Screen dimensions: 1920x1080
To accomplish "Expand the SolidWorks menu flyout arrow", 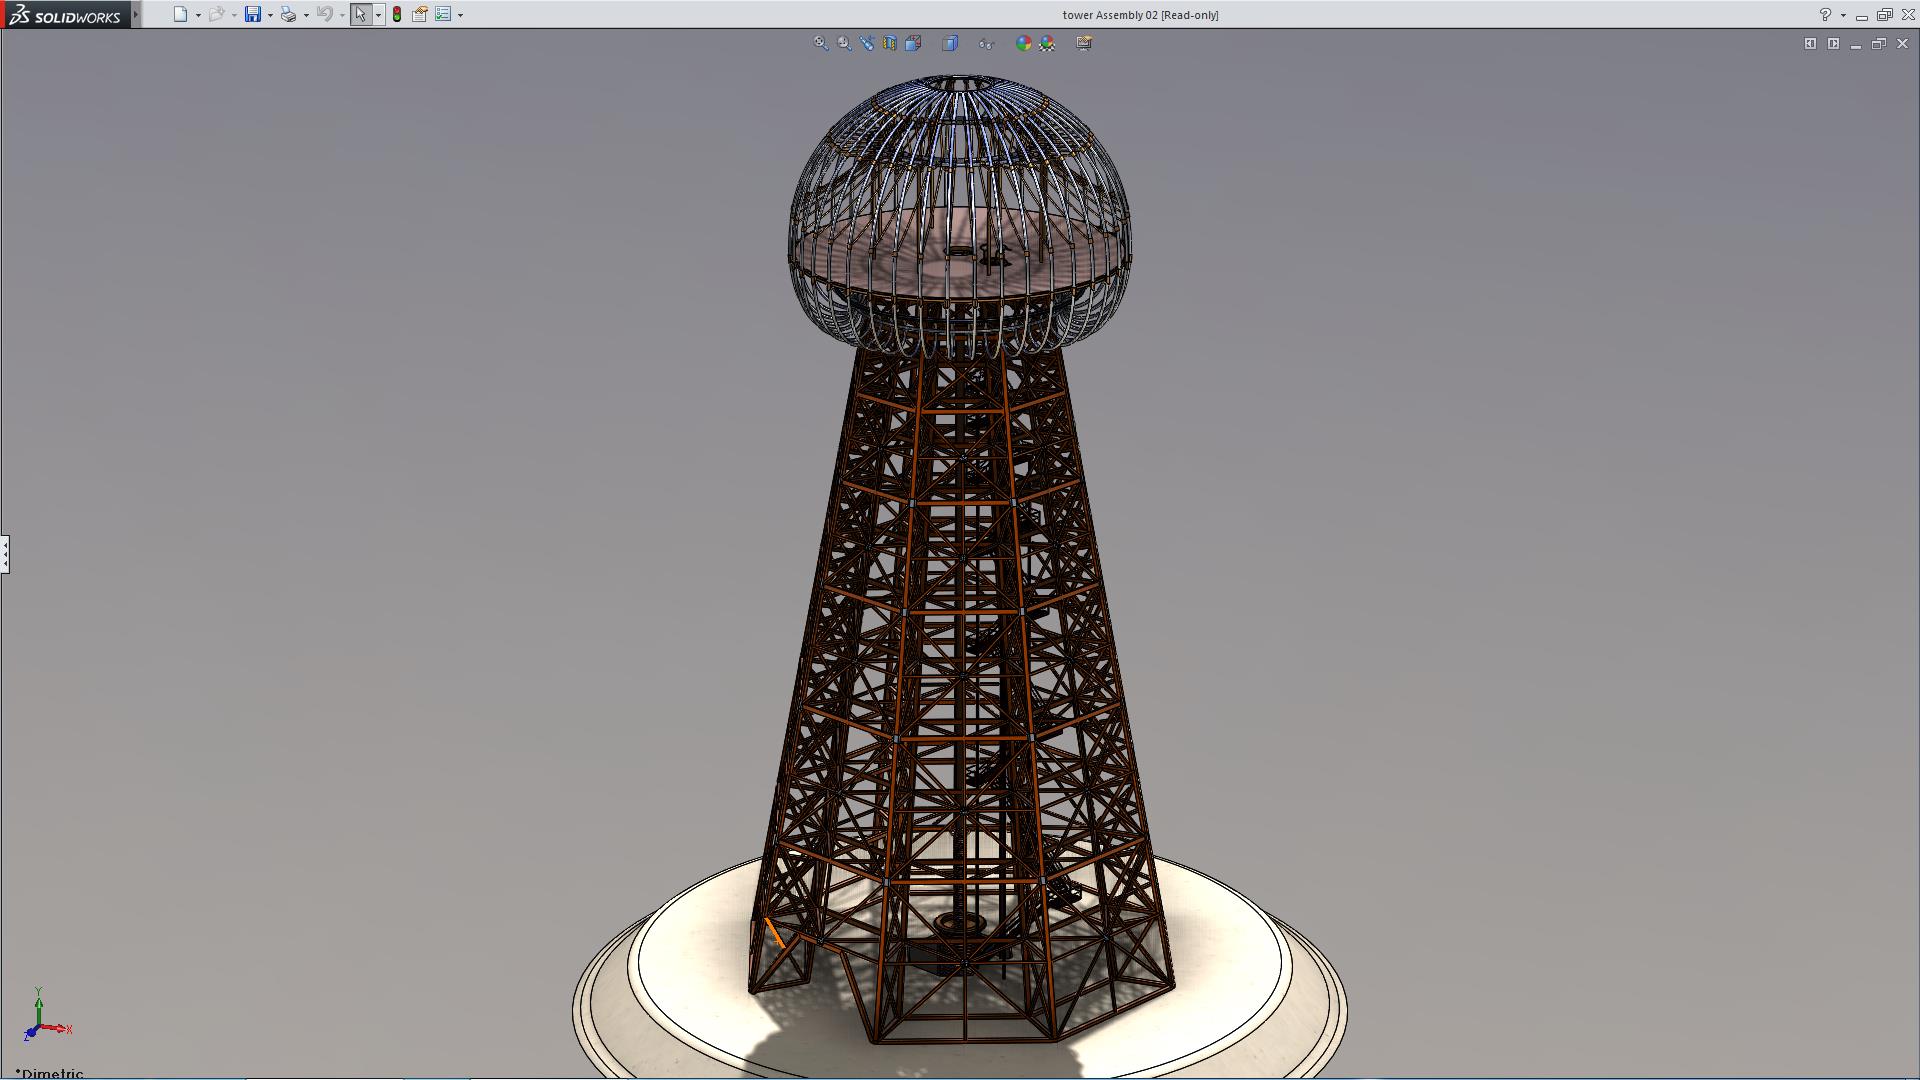I will pyautogui.click(x=136, y=15).
